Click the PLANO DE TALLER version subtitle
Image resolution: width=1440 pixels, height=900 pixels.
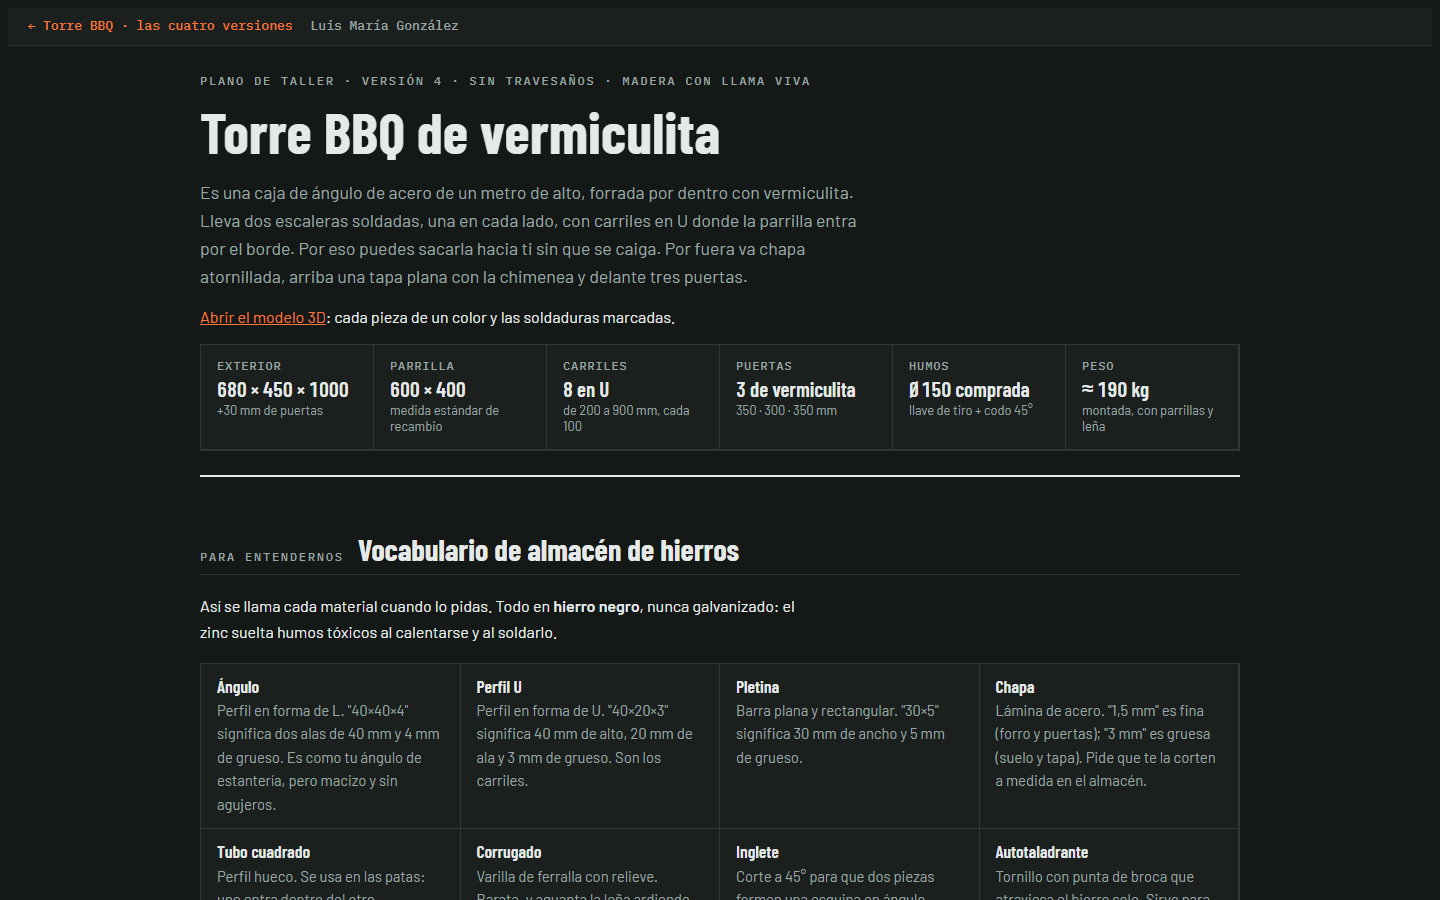[x=505, y=81]
